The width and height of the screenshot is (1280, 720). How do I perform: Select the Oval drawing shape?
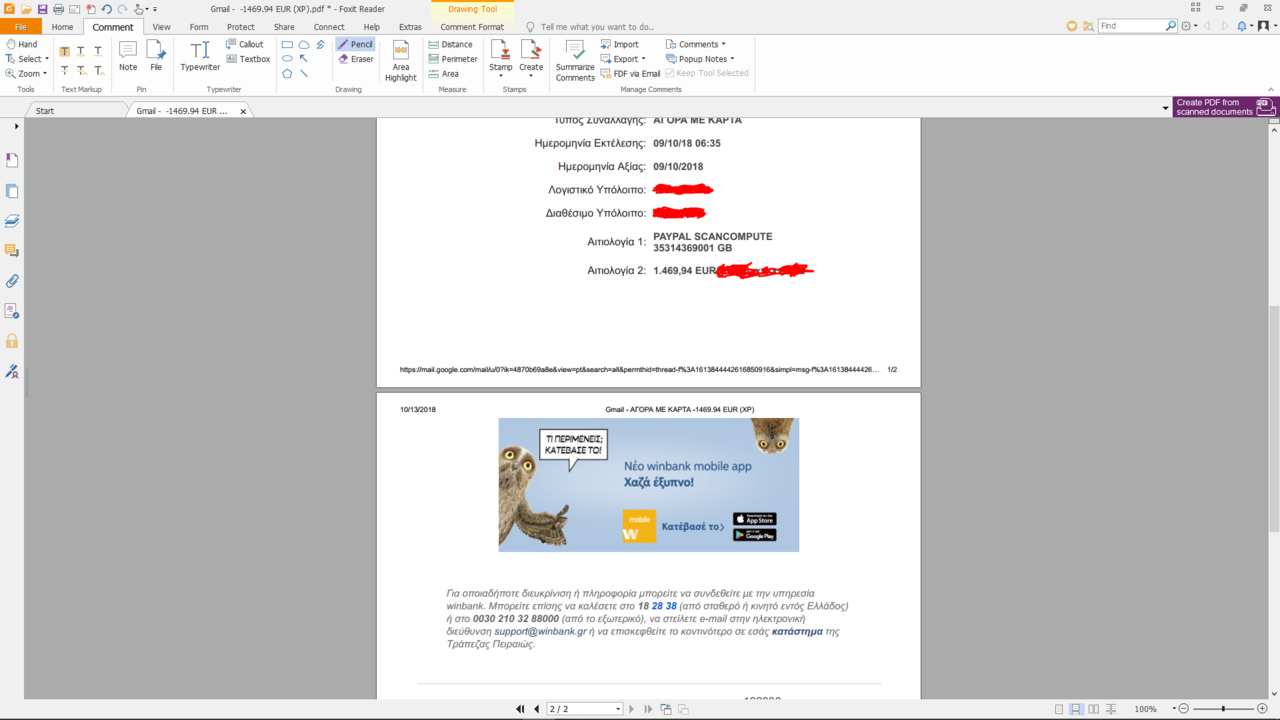288,59
